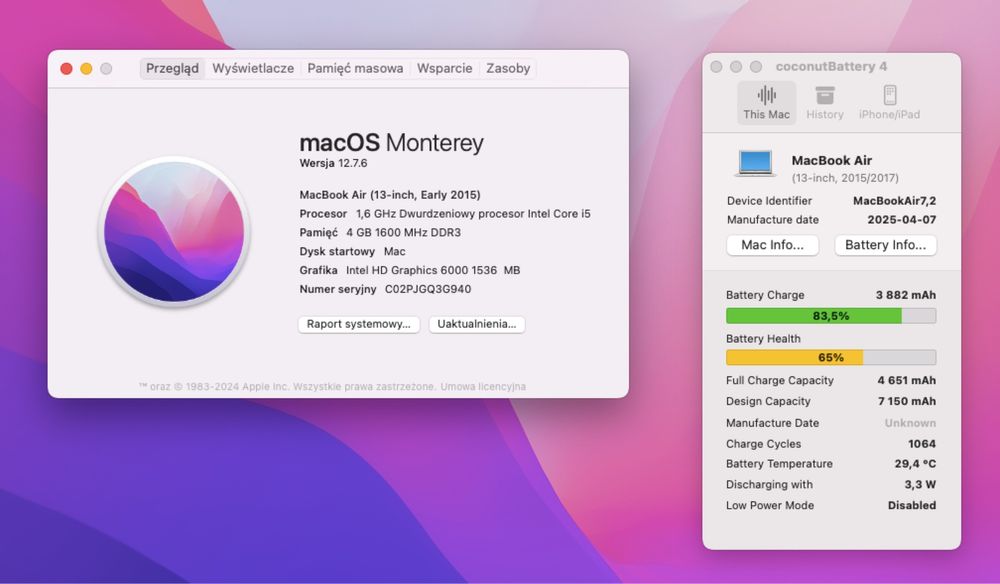This screenshot has width=1000, height=584.
Task: Click the Intel HD Graphics 6000 1536 MB value
Action: click(x=433, y=270)
